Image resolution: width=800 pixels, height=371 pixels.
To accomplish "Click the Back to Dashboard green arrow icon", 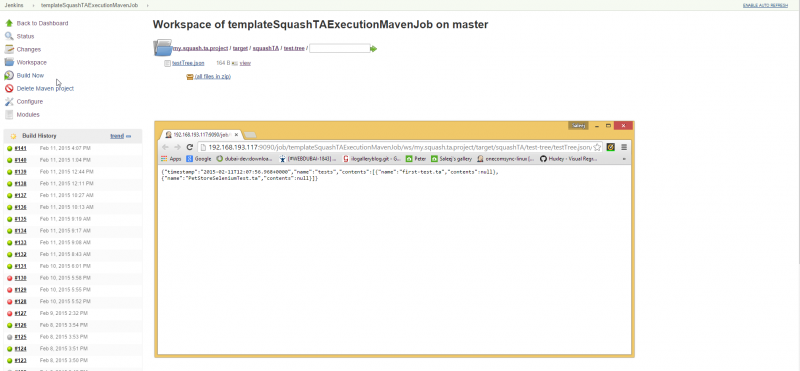I will pos(9,23).
